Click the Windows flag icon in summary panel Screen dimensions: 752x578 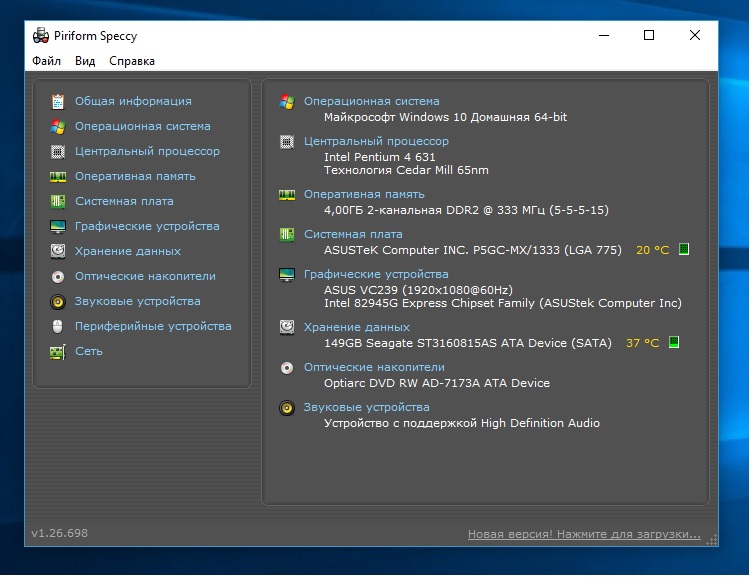[x=287, y=102]
